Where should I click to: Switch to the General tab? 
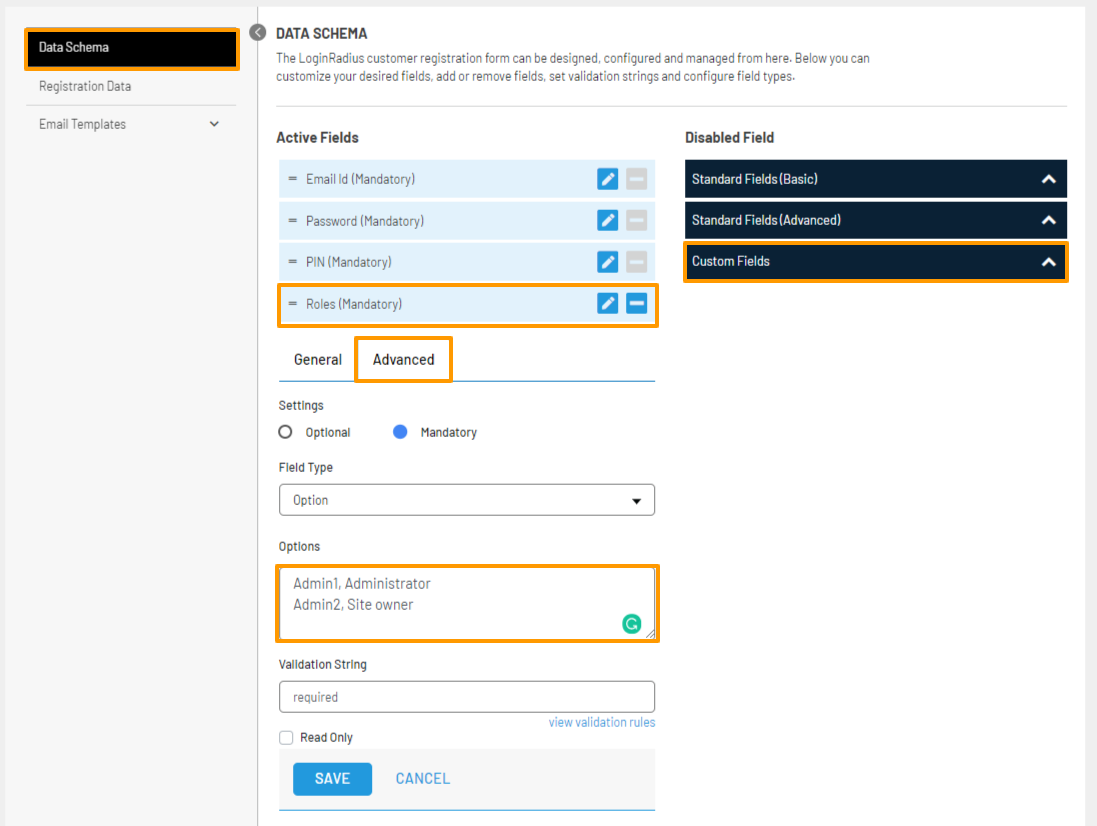317,359
